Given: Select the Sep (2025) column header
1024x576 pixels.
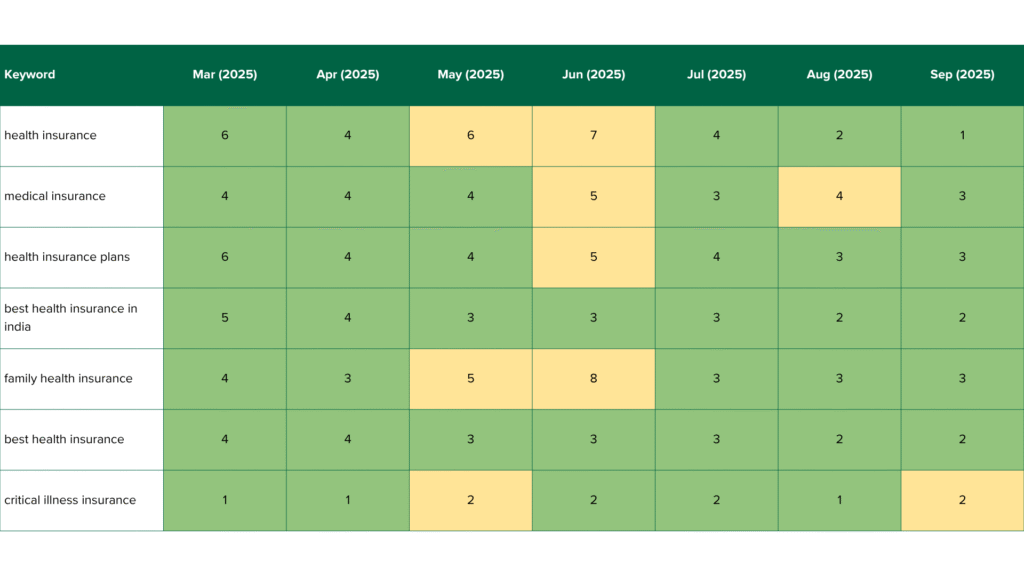Looking at the screenshot, I should click(962, 75).
